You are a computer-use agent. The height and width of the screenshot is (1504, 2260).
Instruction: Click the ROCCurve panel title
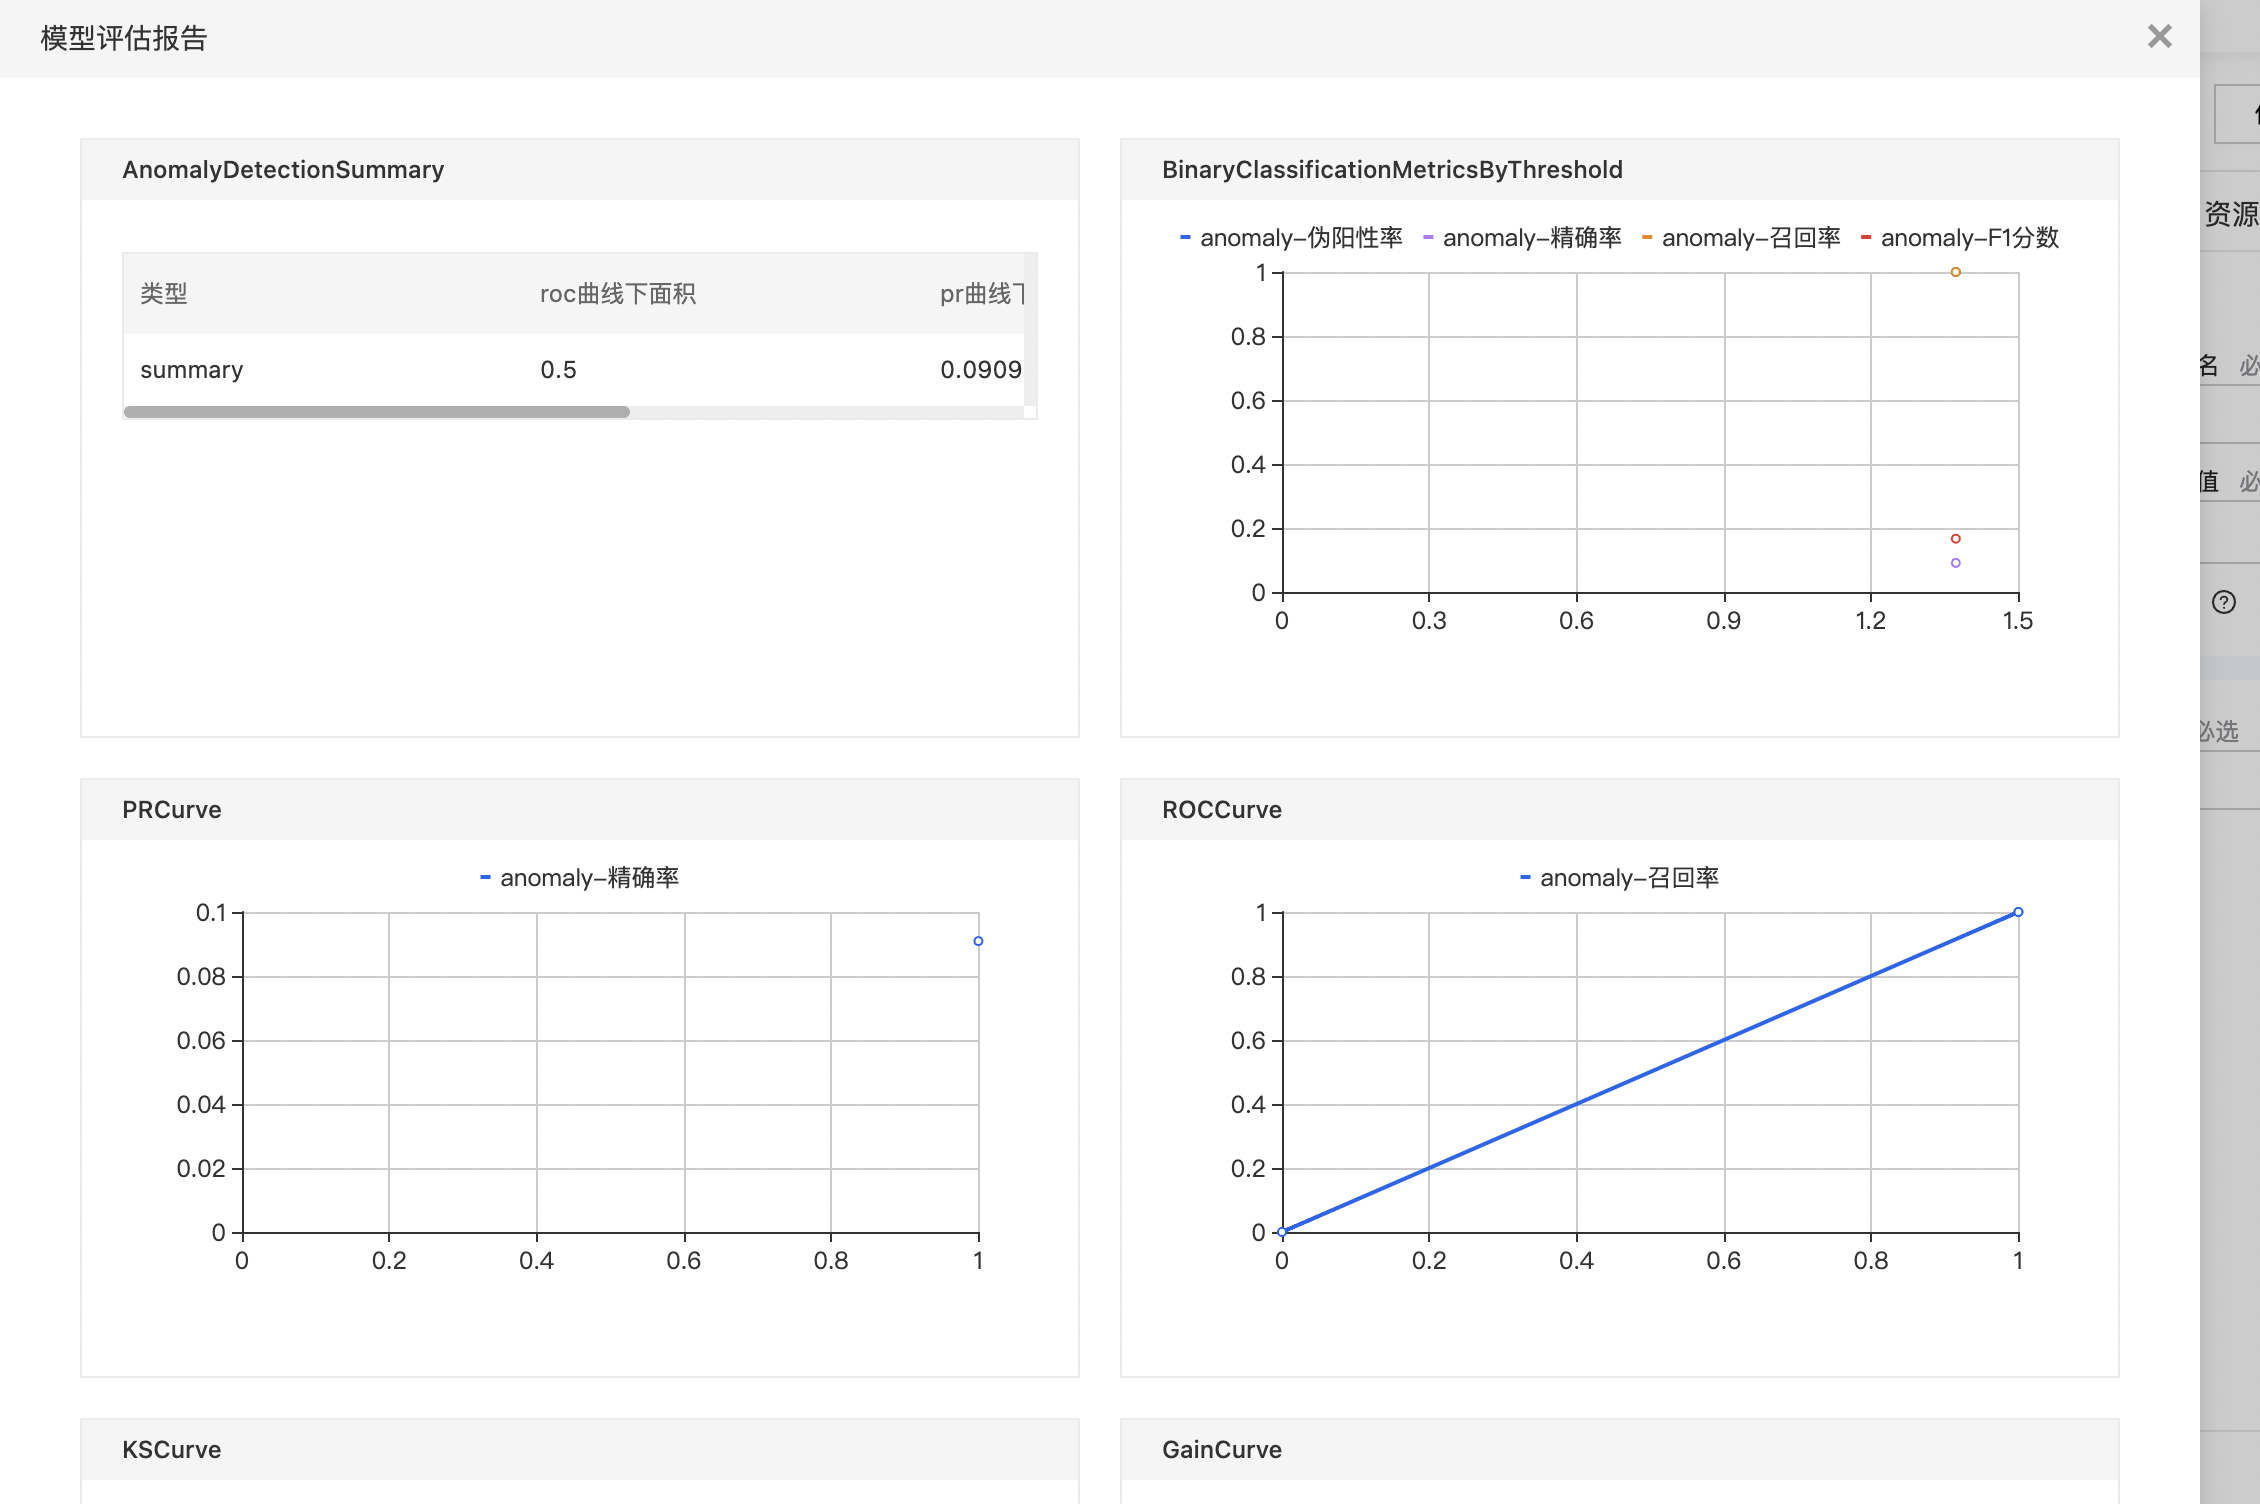[x=1222, y=810]
